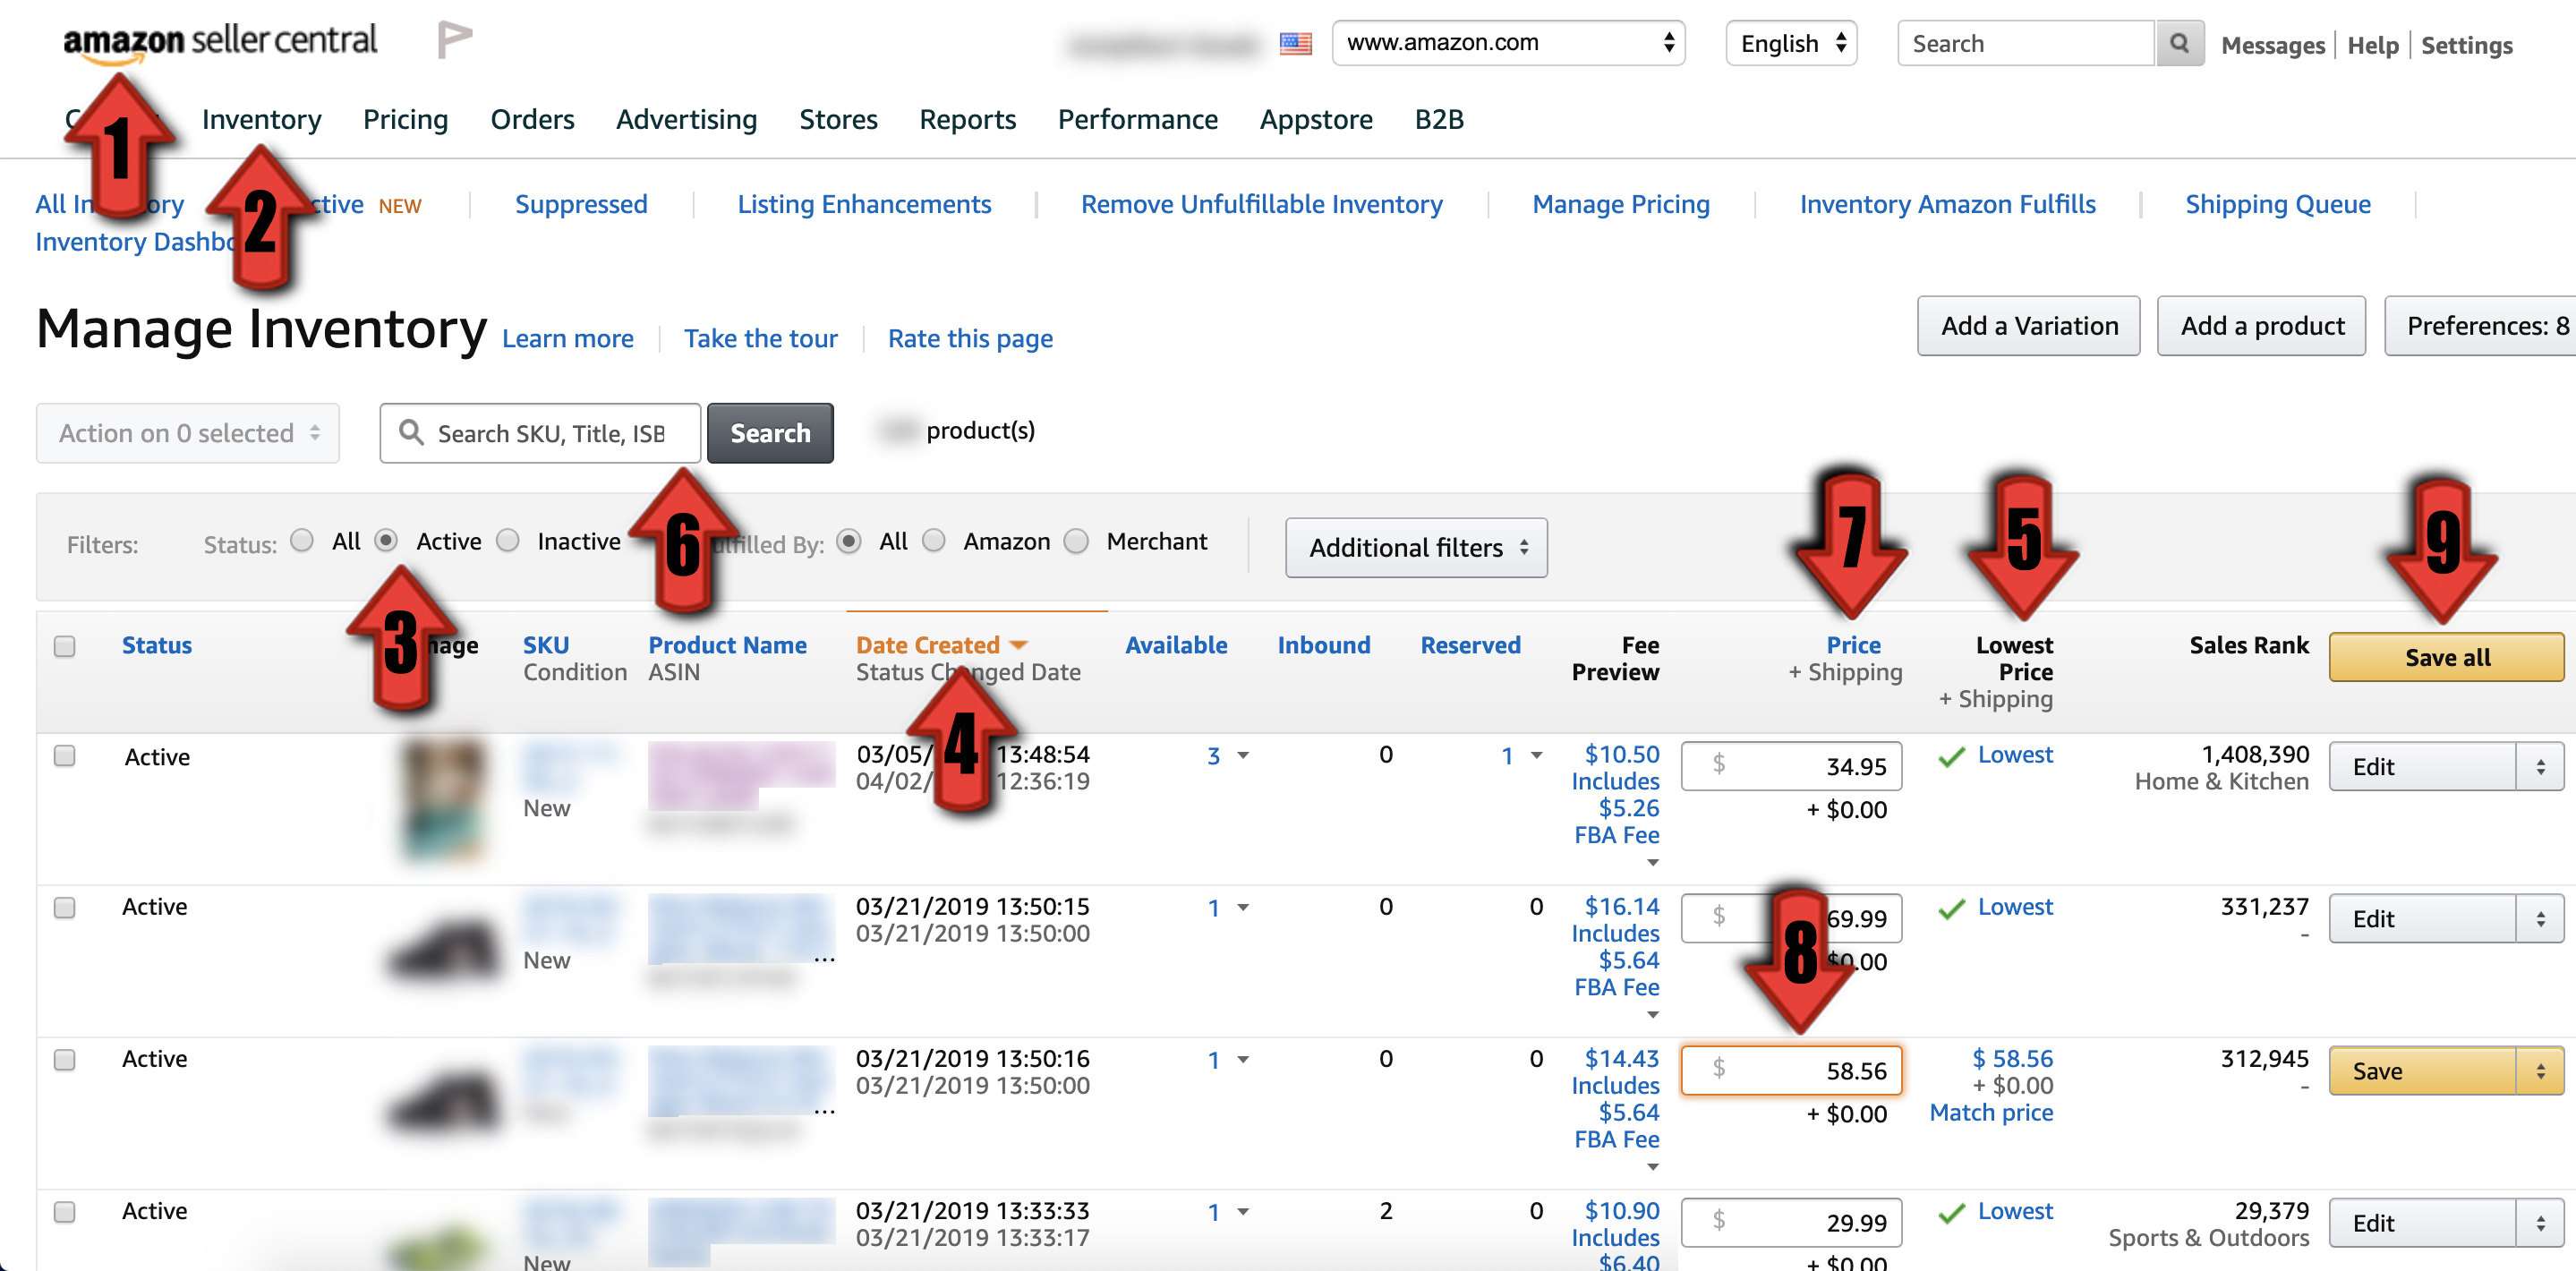The width and height of the screenshot is (2576, 1271).
Task: Click Edit button in 69.99 row
Action: 2423,919
